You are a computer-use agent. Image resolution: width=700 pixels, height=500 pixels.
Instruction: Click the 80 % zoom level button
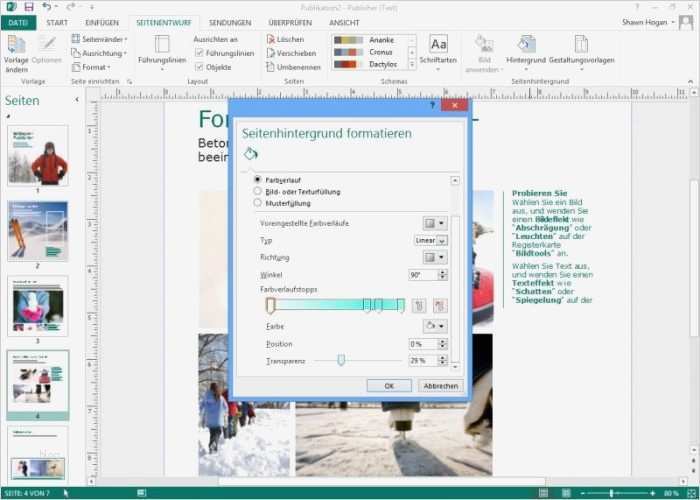click(x=671, y=493)
